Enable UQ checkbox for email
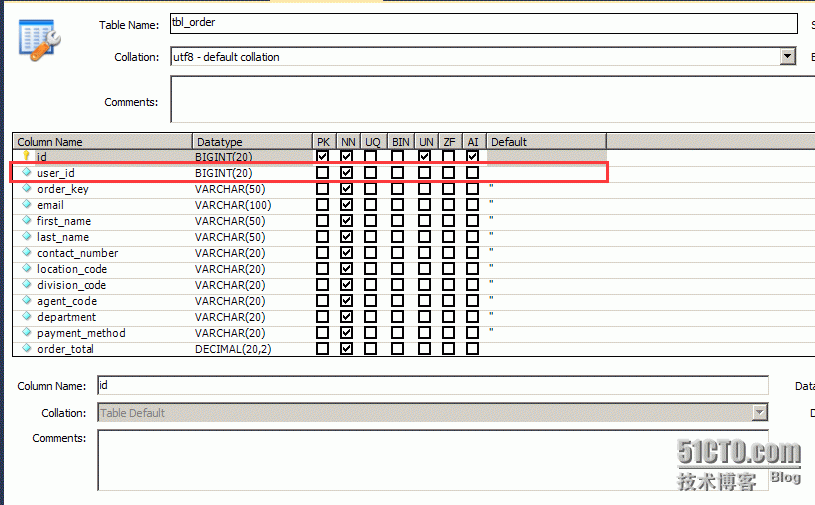Viewport: 815px width, 505px height. pyautogui.click(x=371, y=205)
